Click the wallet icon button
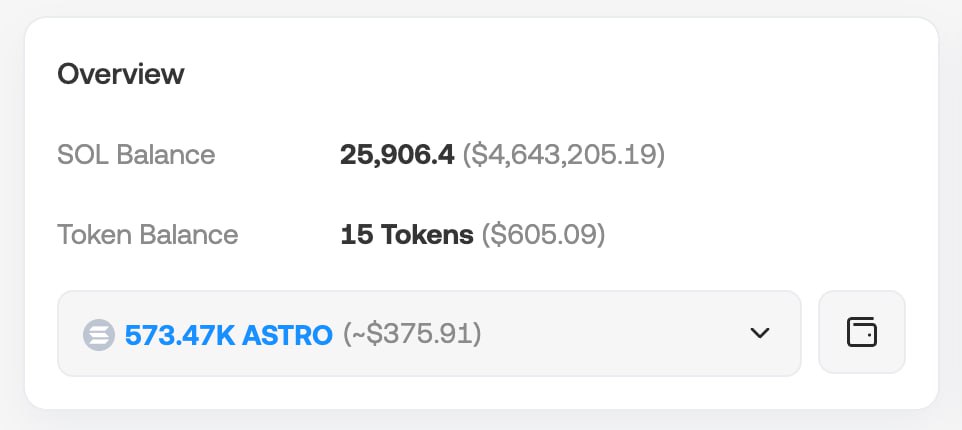Screen dimensions: 962x430 (861, 333)
